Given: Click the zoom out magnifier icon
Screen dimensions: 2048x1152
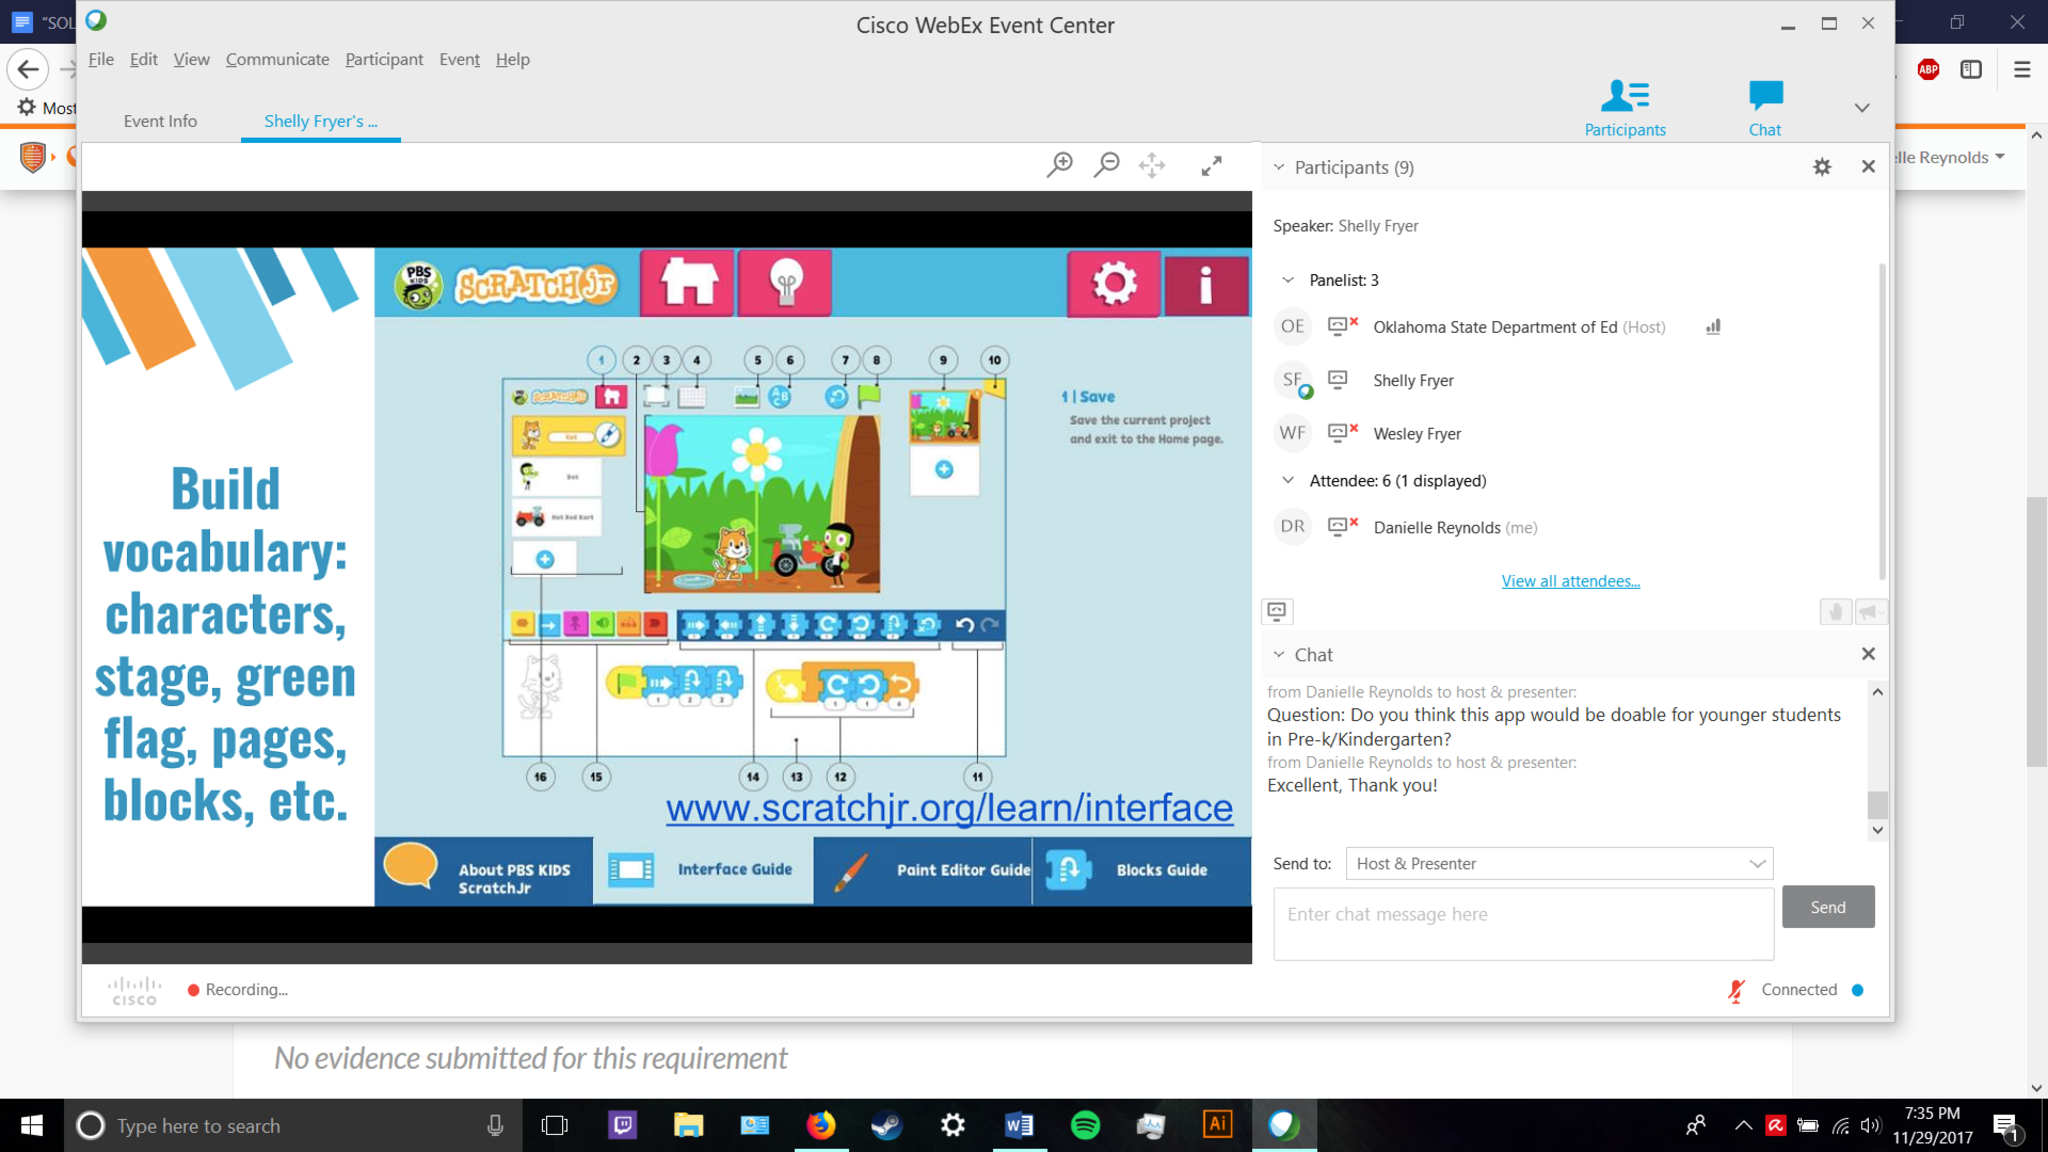Looking at the screenshot, I should [1106, 165].
